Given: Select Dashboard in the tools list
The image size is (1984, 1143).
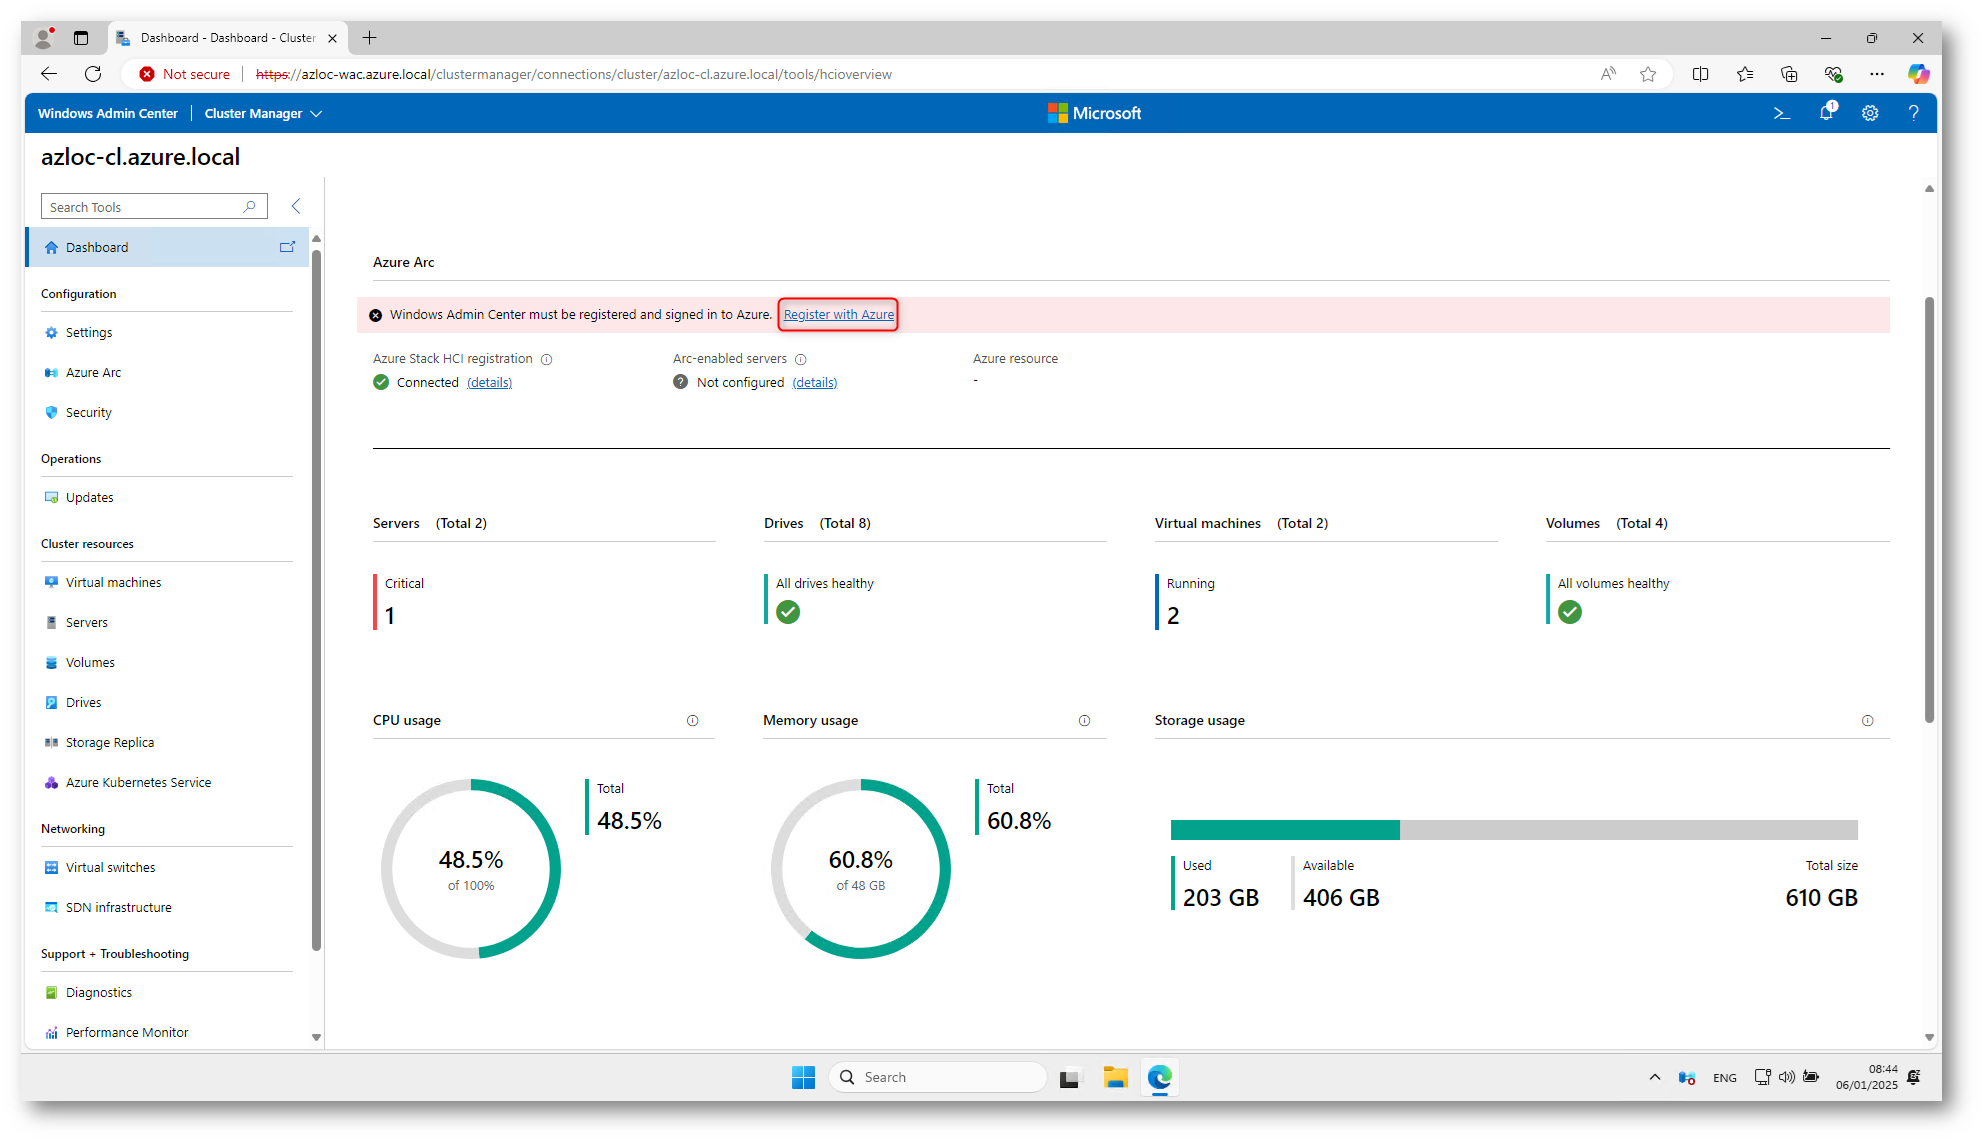Looking at the screenshot, I should (167, 247).
